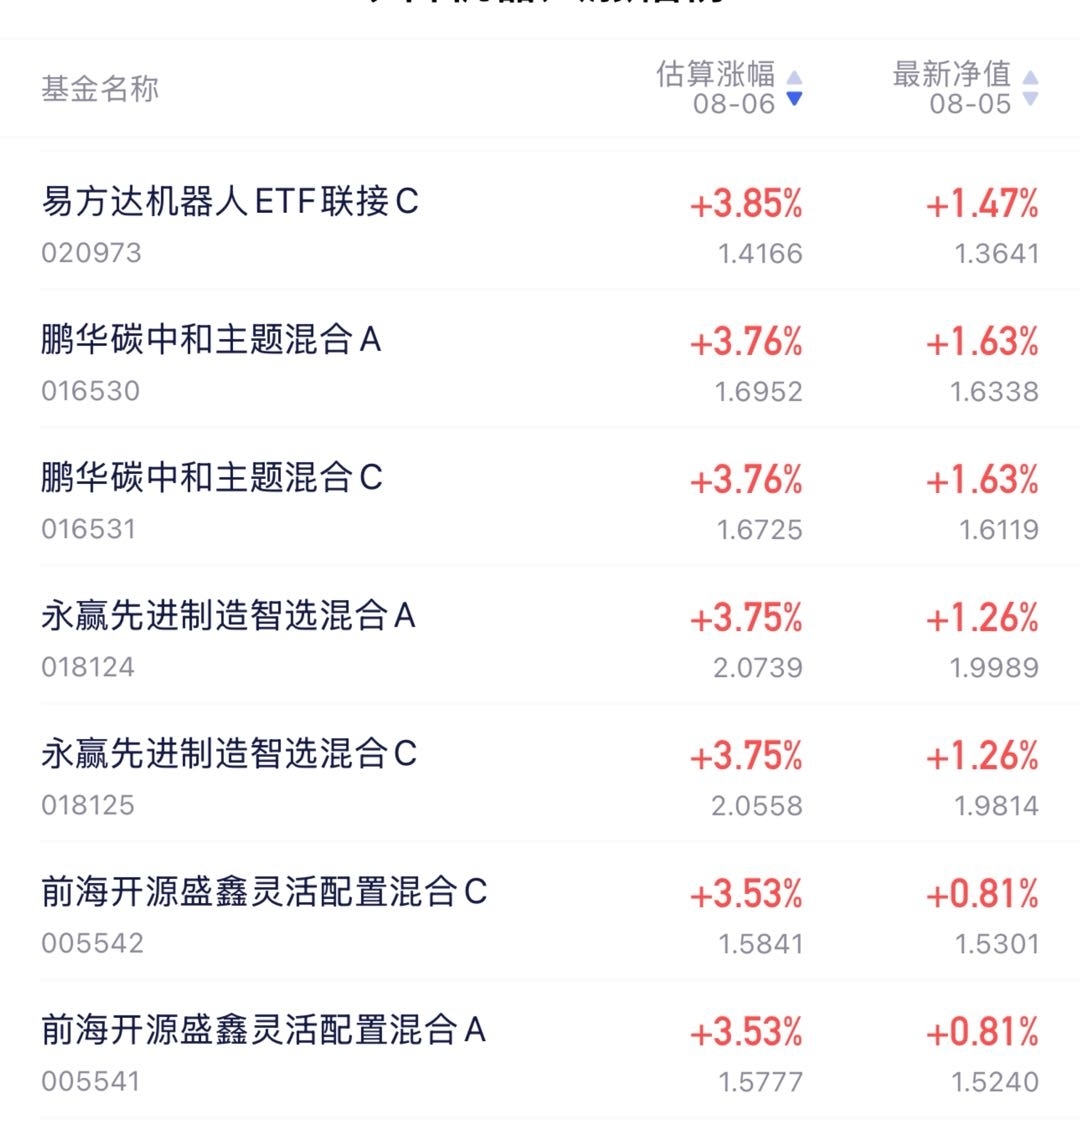The width and height of the screenshot is (1080, 1124).
Task: Sort by 估算涨幅 column arrows
Action: click(794, 88)
